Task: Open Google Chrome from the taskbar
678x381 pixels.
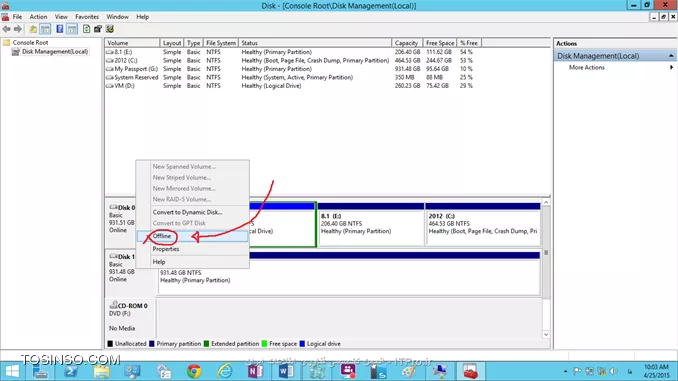Action: point(194,371)
